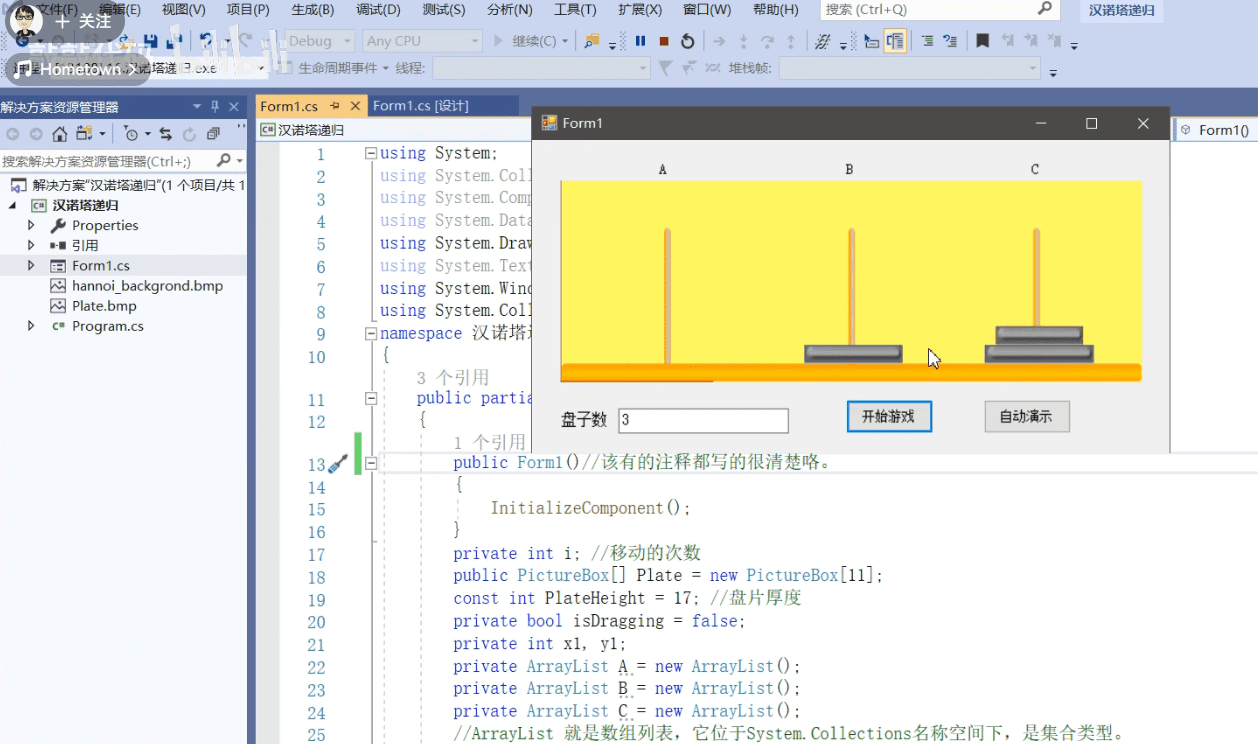Switch to Form1.cs [设计] tab
This screenshot has height=744, width=1258.
[420, 106]
